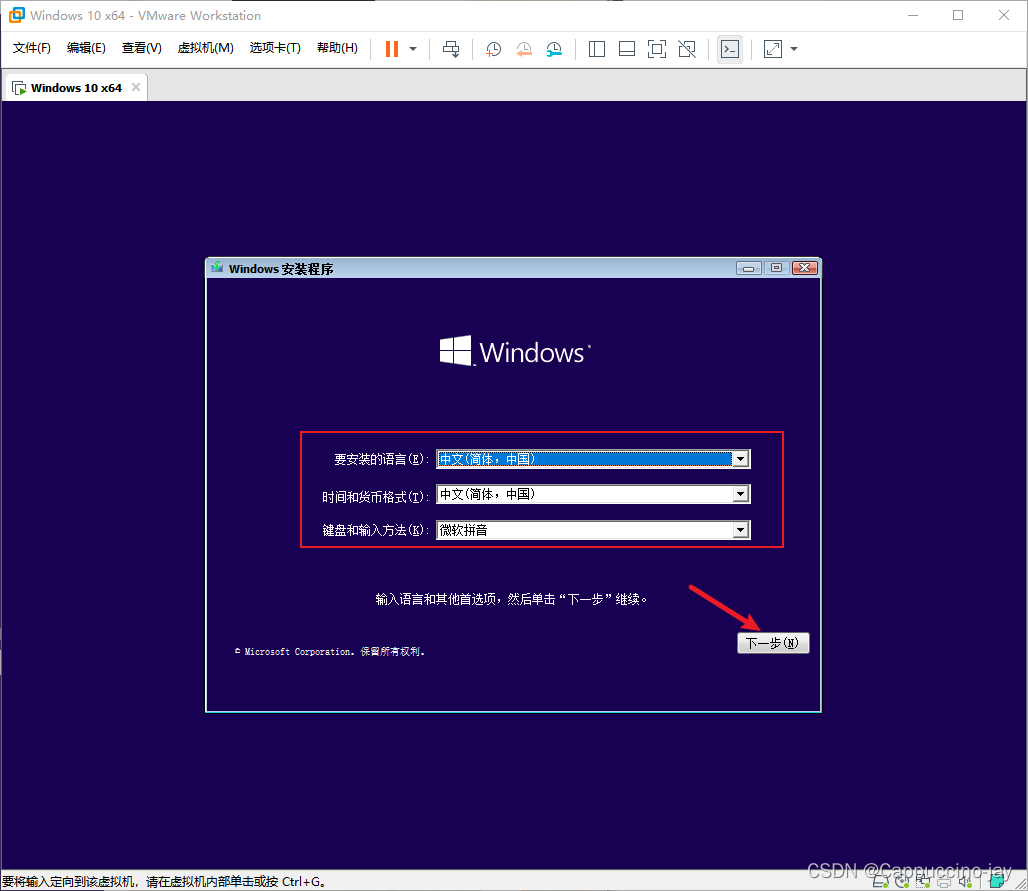1028x891 pixels.
Task: Minimize the Windows 安装程序 dialog
Action: coord(748,268)
